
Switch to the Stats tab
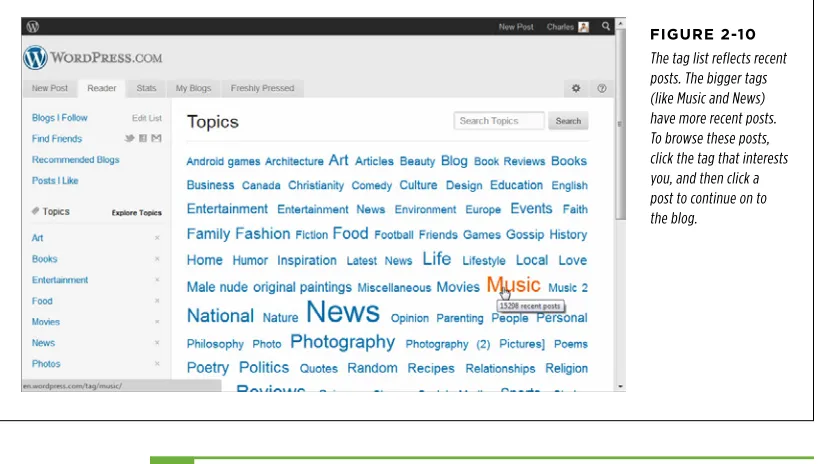[146, 88]
